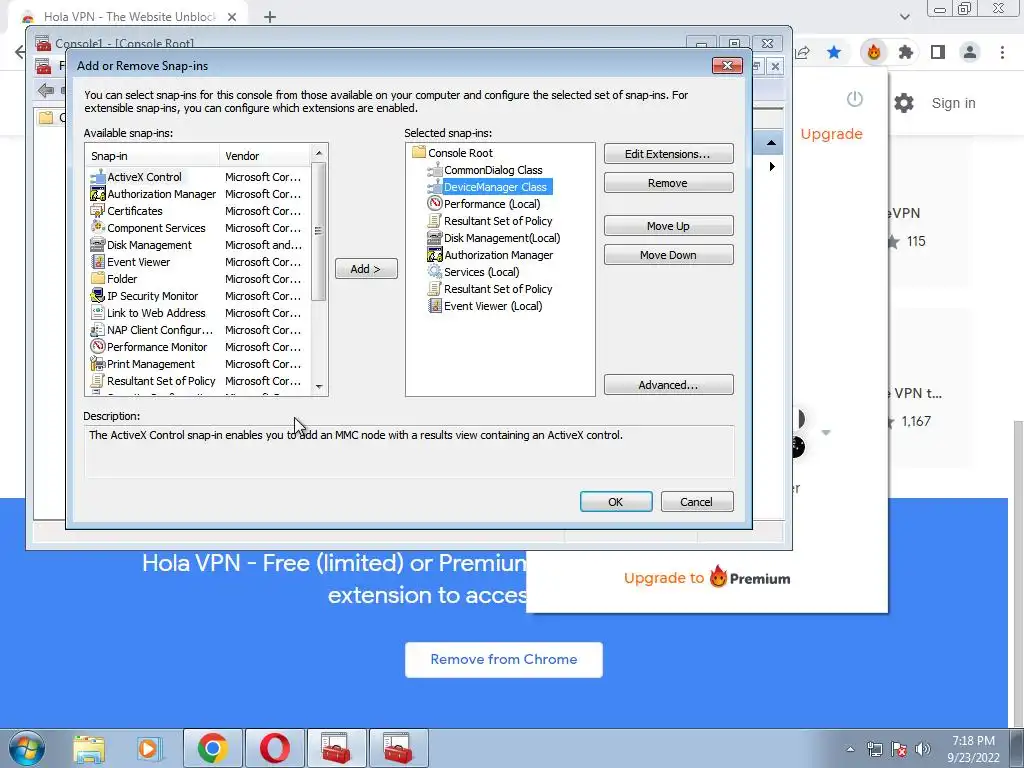Open a new Chrome tab
Screen dimensions: 1024x768
pyautogui.click(x=270, y=17)
